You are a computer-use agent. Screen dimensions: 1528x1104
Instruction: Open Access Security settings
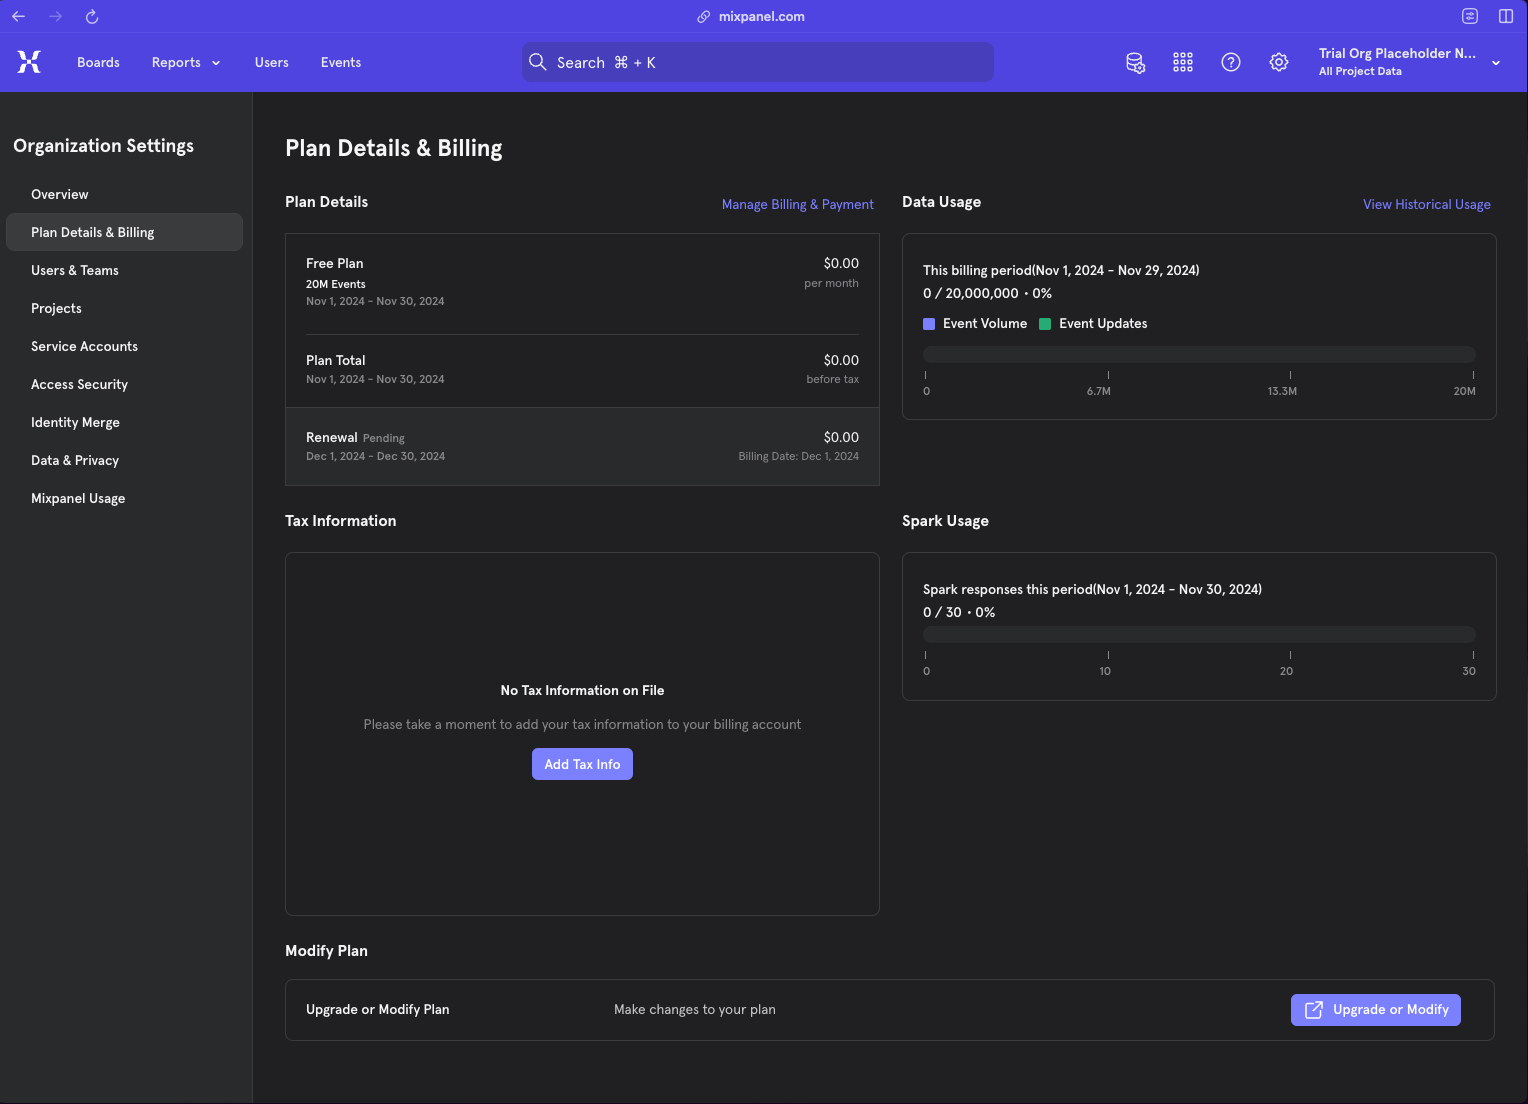tap(79, 384)
